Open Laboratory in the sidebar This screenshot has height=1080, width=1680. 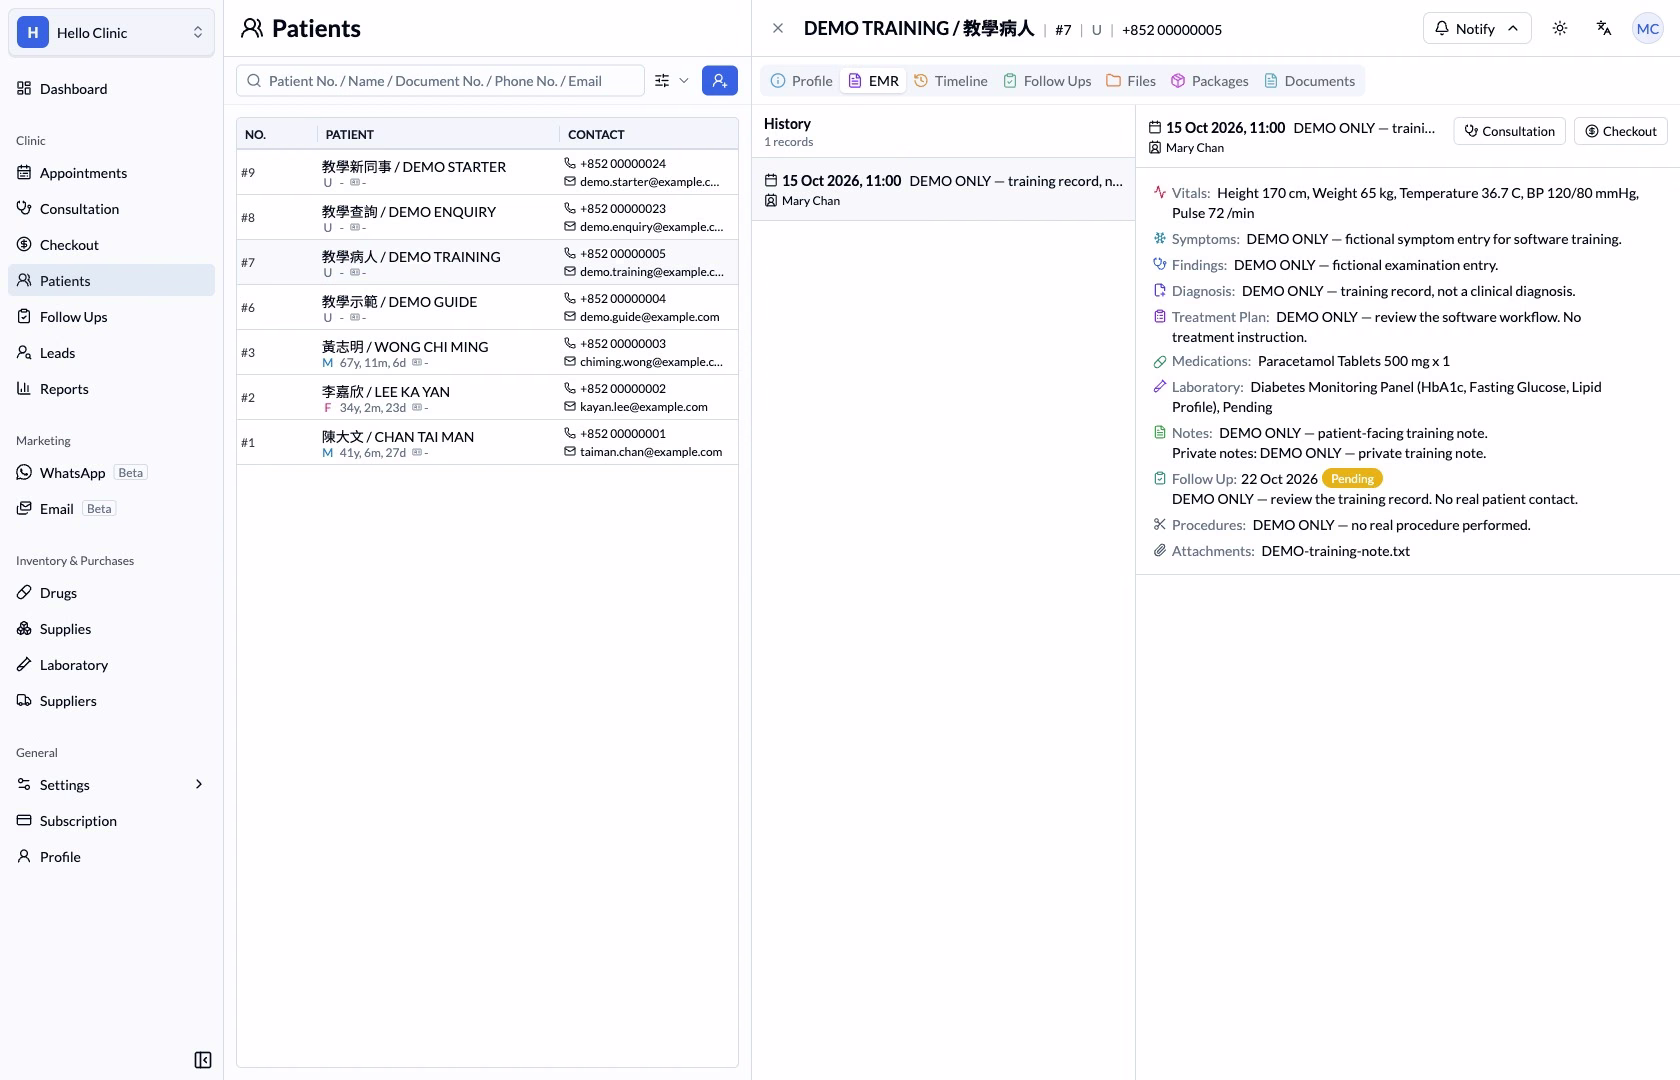pyautogui.click(x=111, y=665)
